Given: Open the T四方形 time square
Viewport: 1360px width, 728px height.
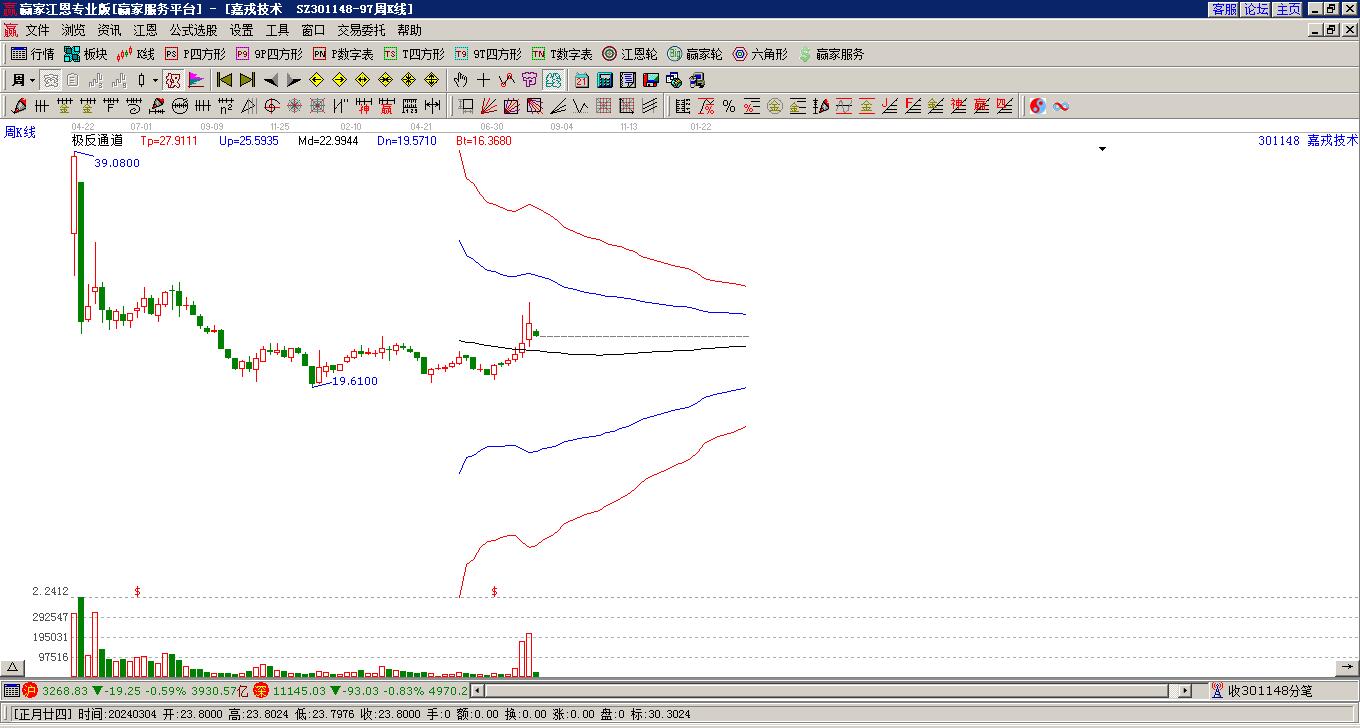Looking at the screenshot, I should tap(414, 54).
